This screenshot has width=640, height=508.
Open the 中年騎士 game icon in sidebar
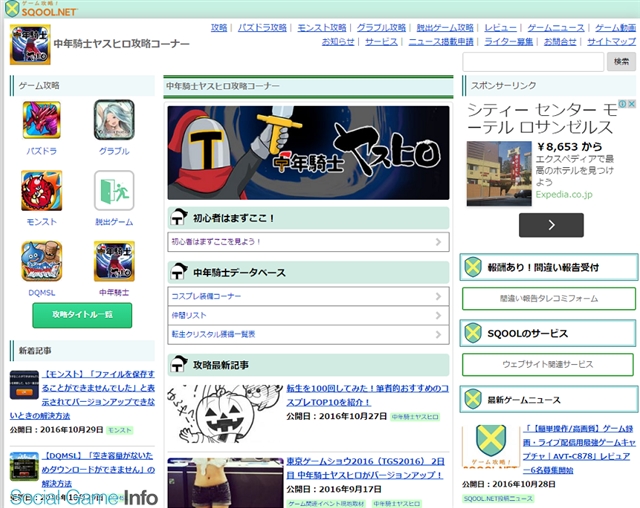click(114, 261)
